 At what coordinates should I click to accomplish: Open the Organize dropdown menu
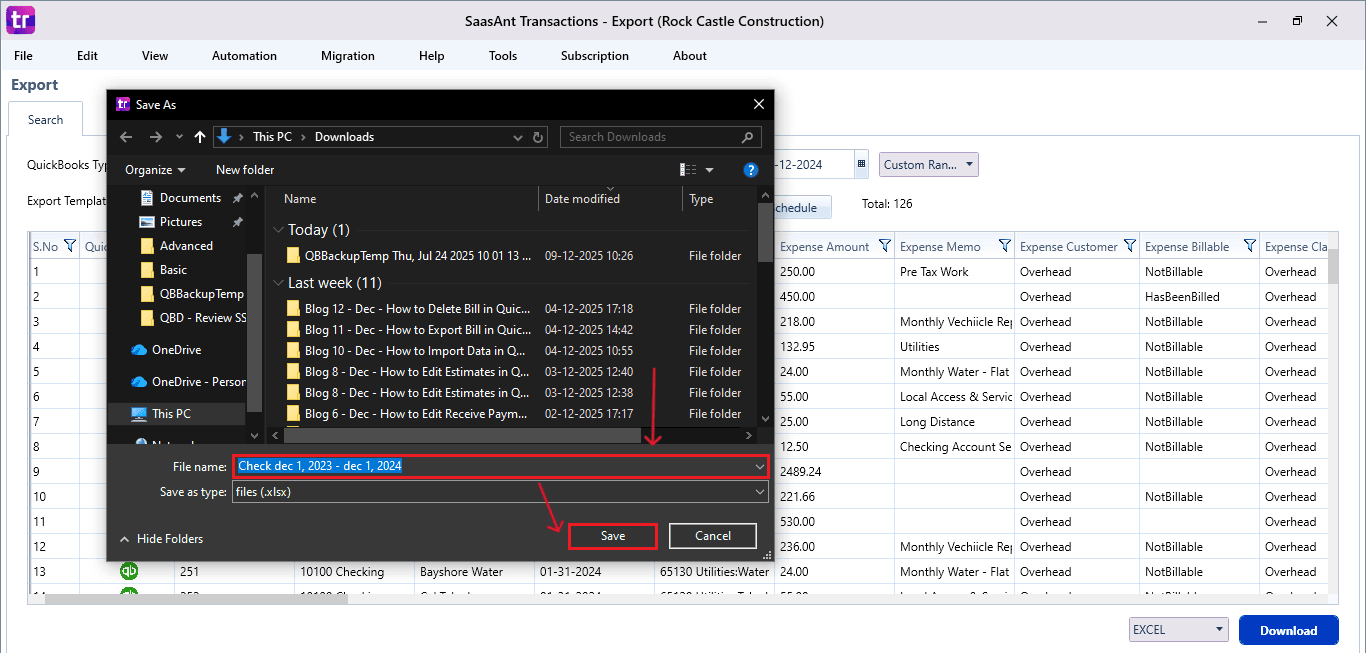coord(155,170)
